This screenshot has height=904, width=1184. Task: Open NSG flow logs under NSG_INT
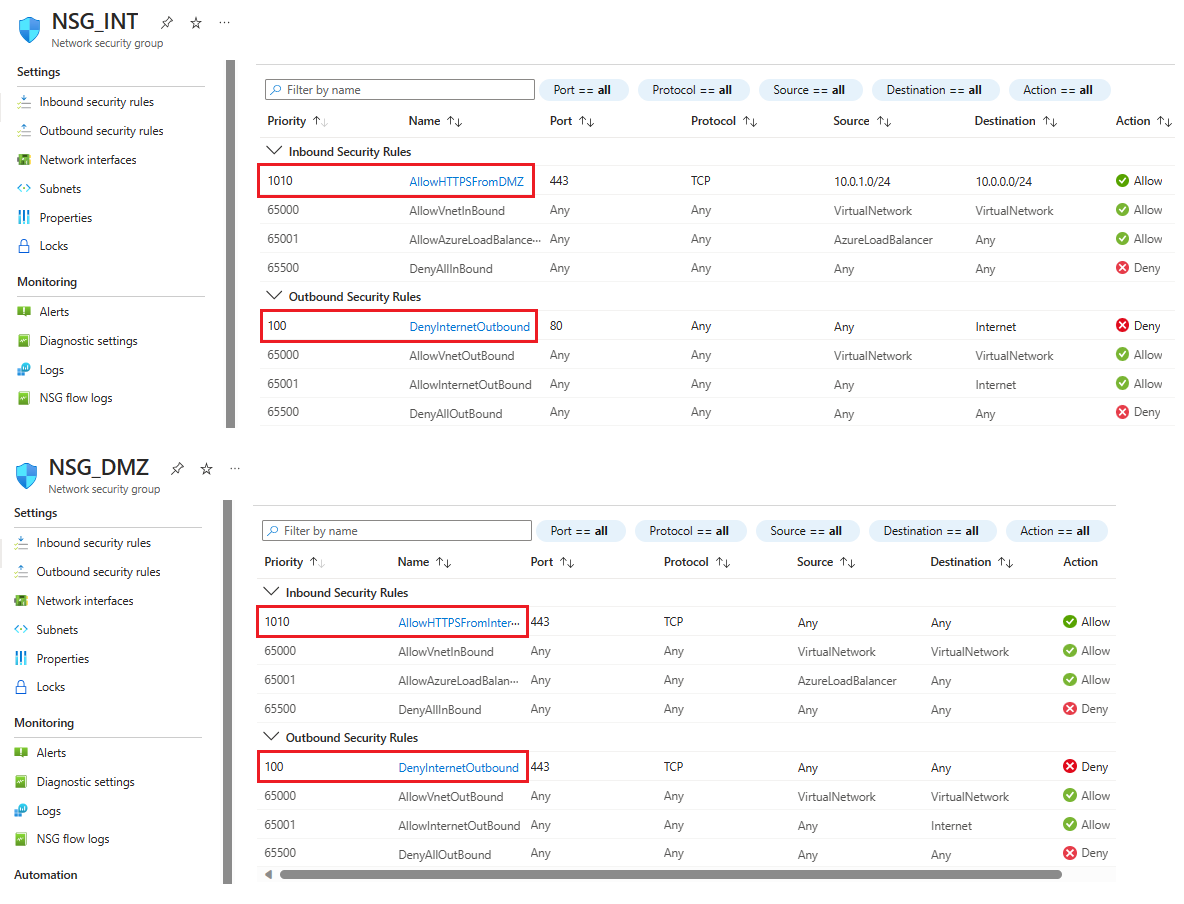[x=75, y=398]
